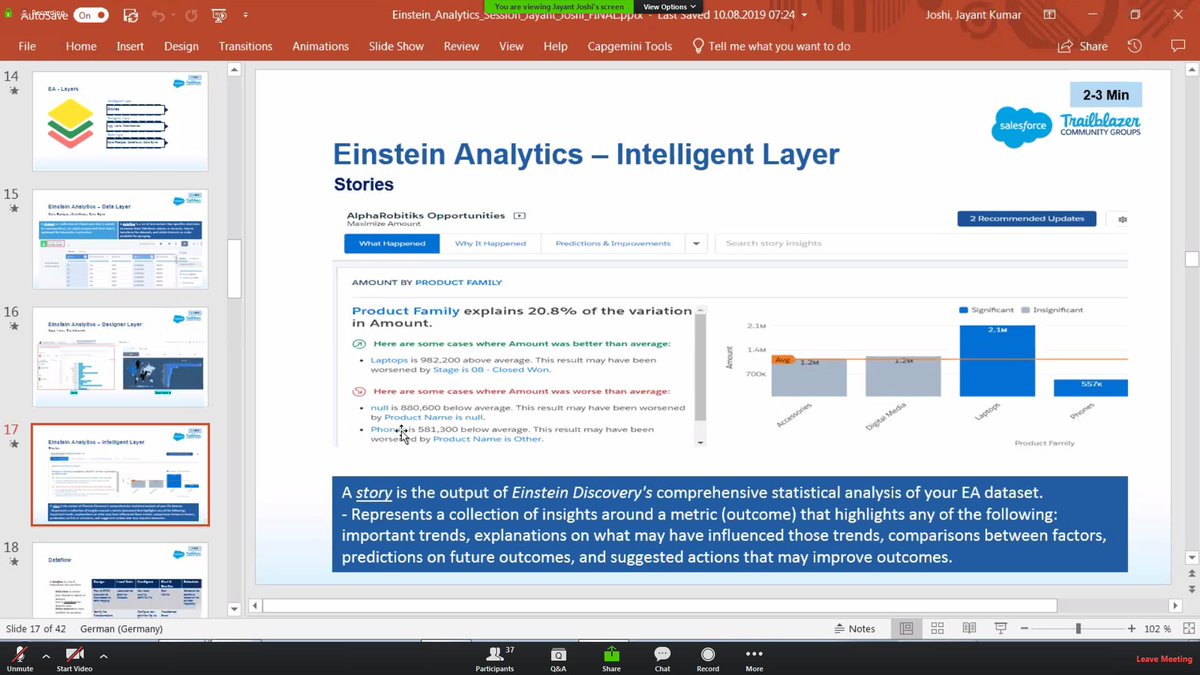Start Slide Show icon in status bar
This screenshot has height=675, width=1200.
point(1000,629)
